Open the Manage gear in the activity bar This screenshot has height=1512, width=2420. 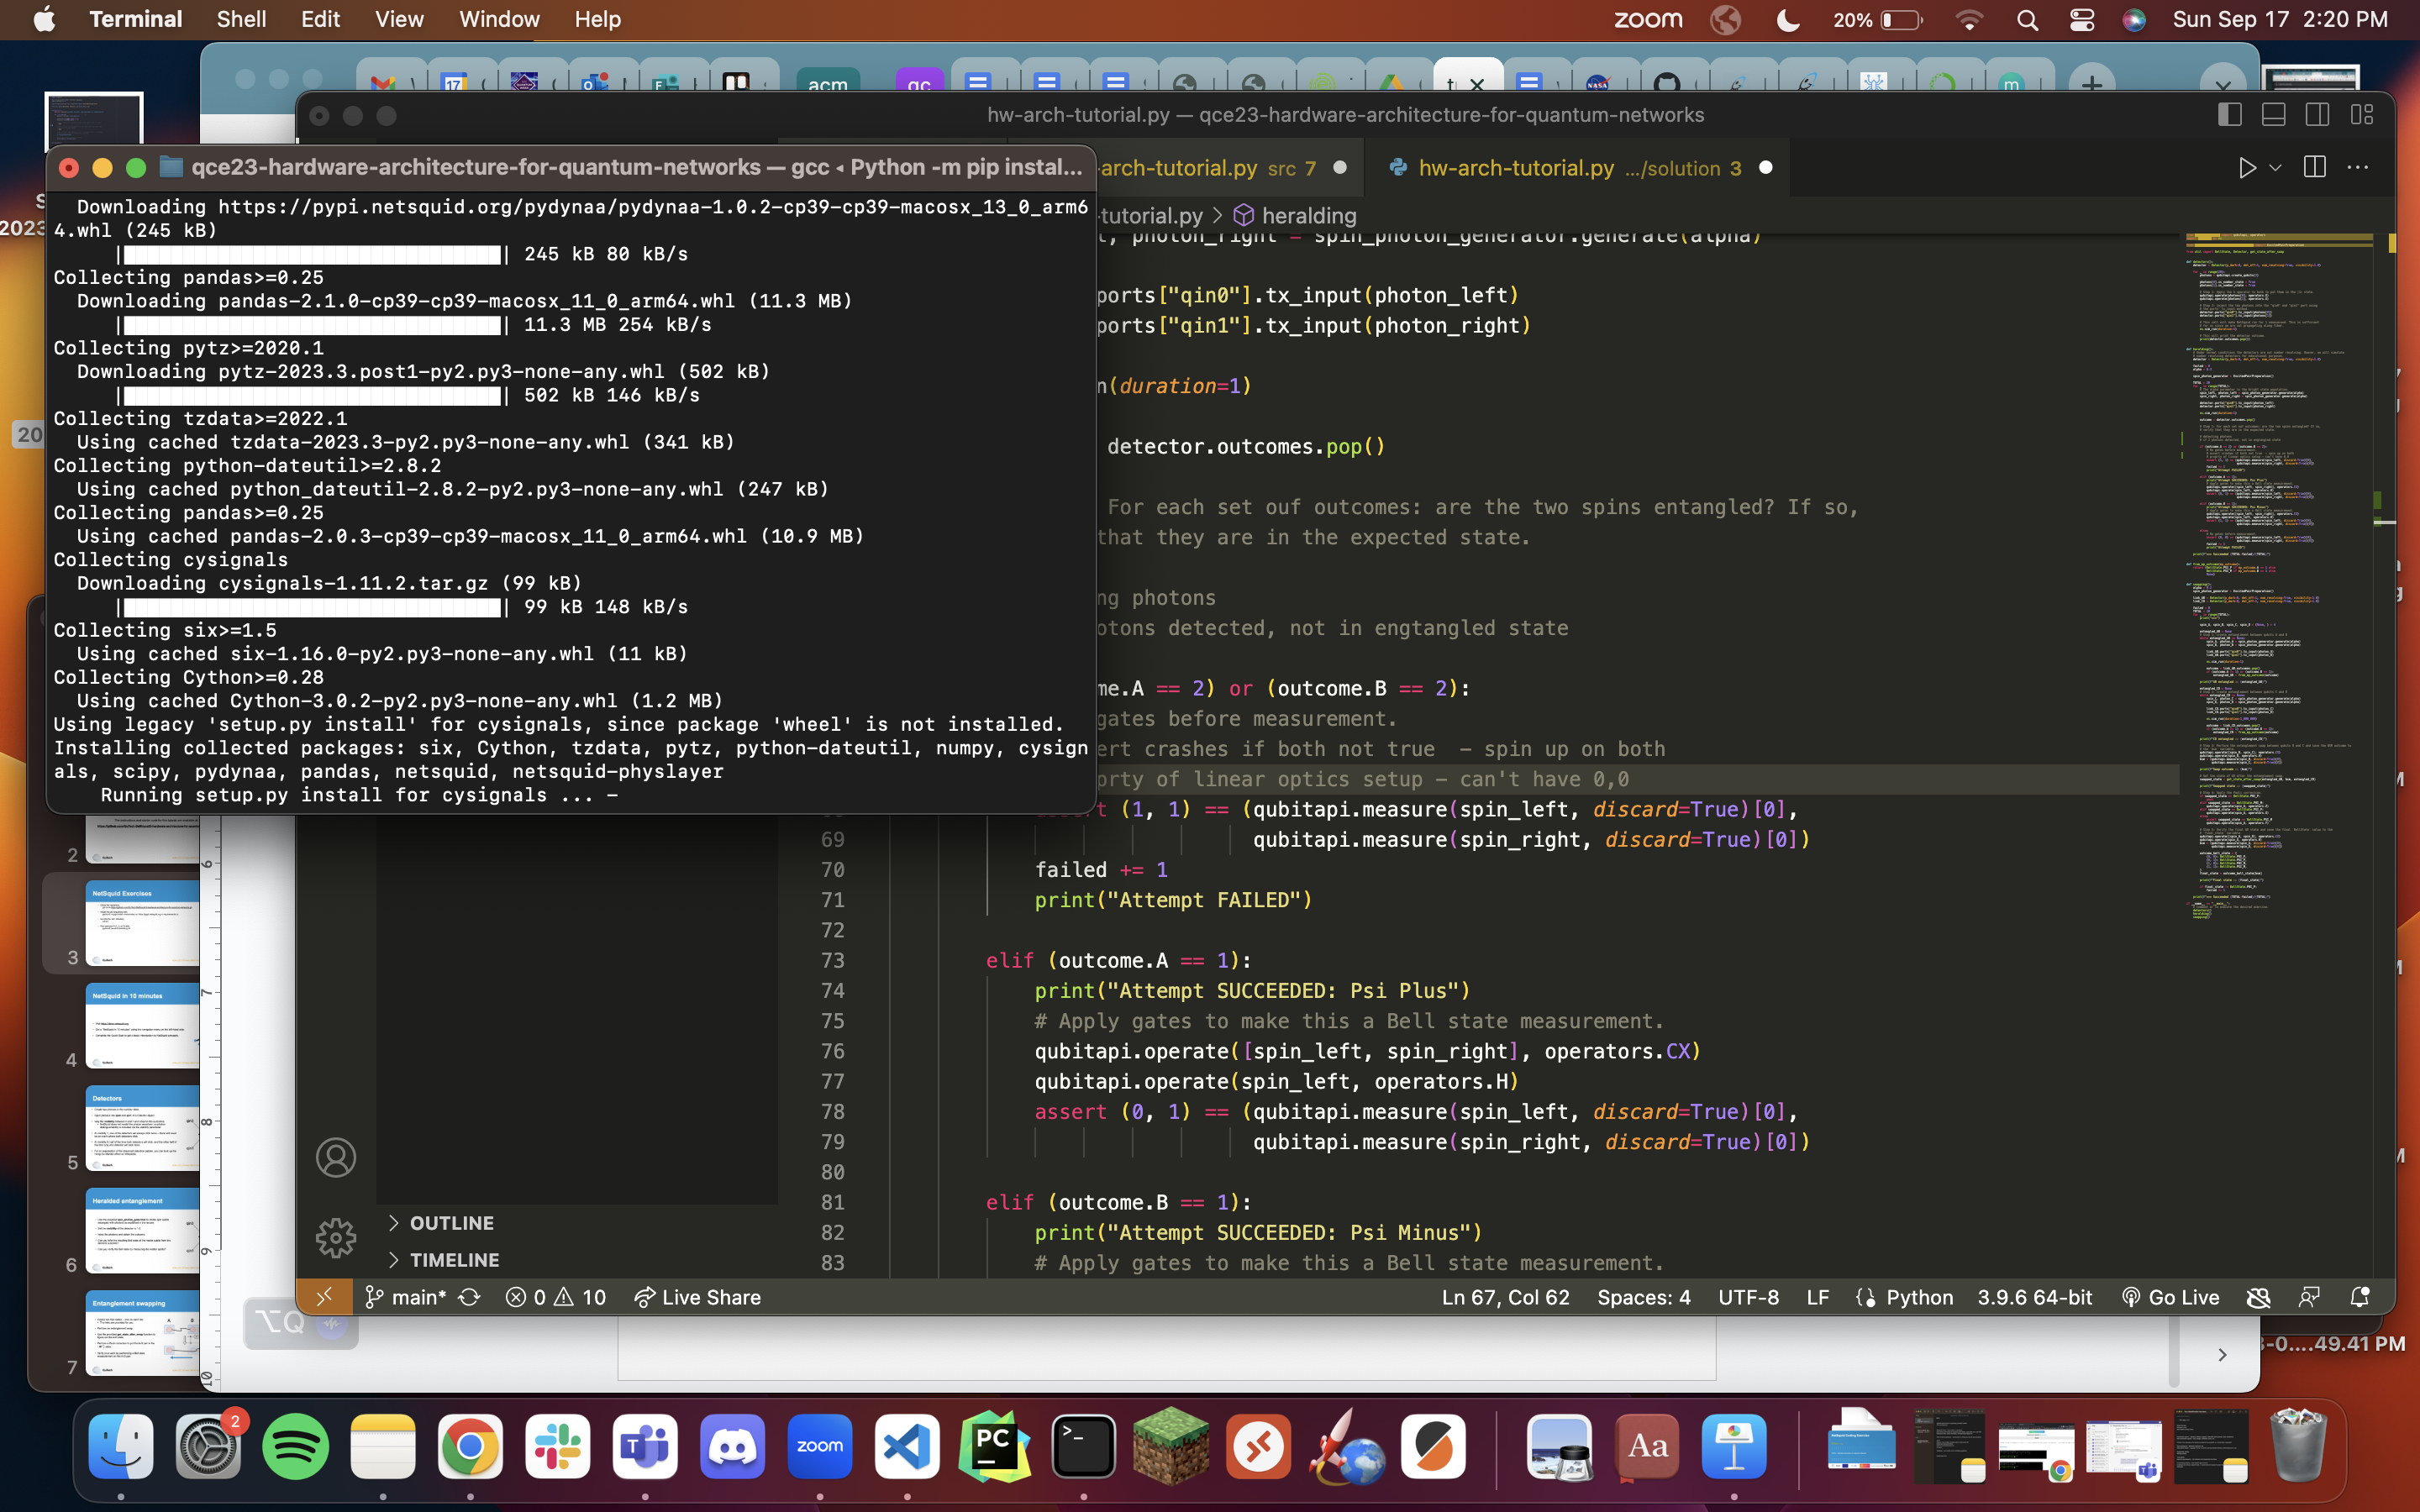pos(336,1238)
